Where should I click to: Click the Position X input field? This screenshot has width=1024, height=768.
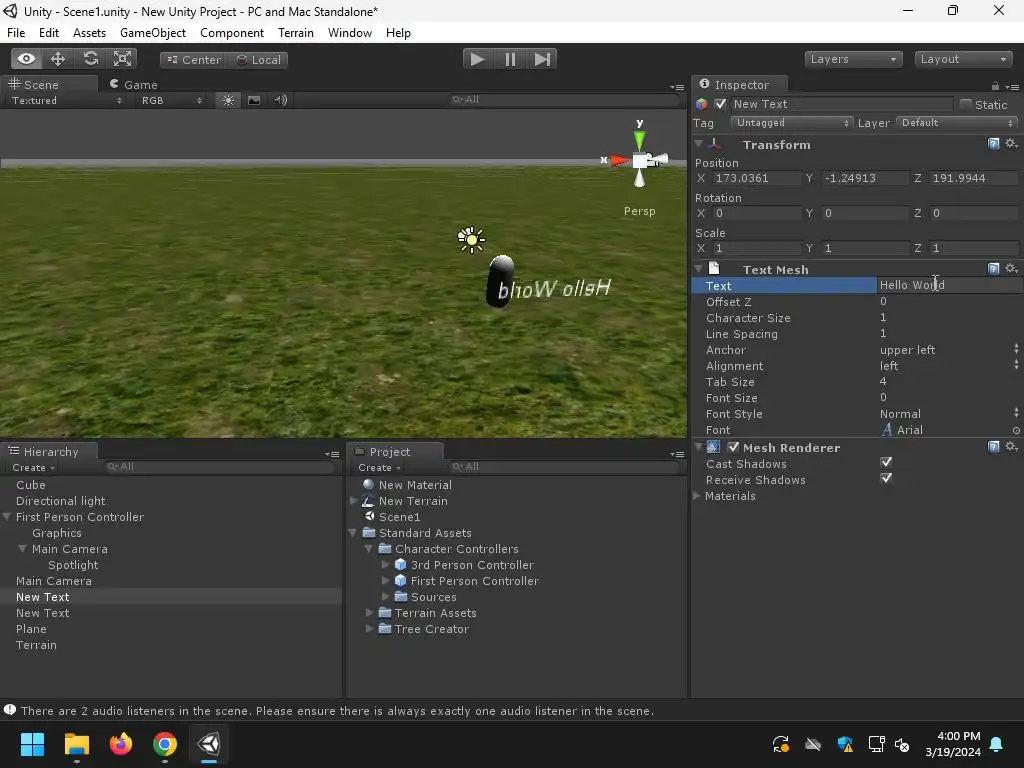click(757, 178)
